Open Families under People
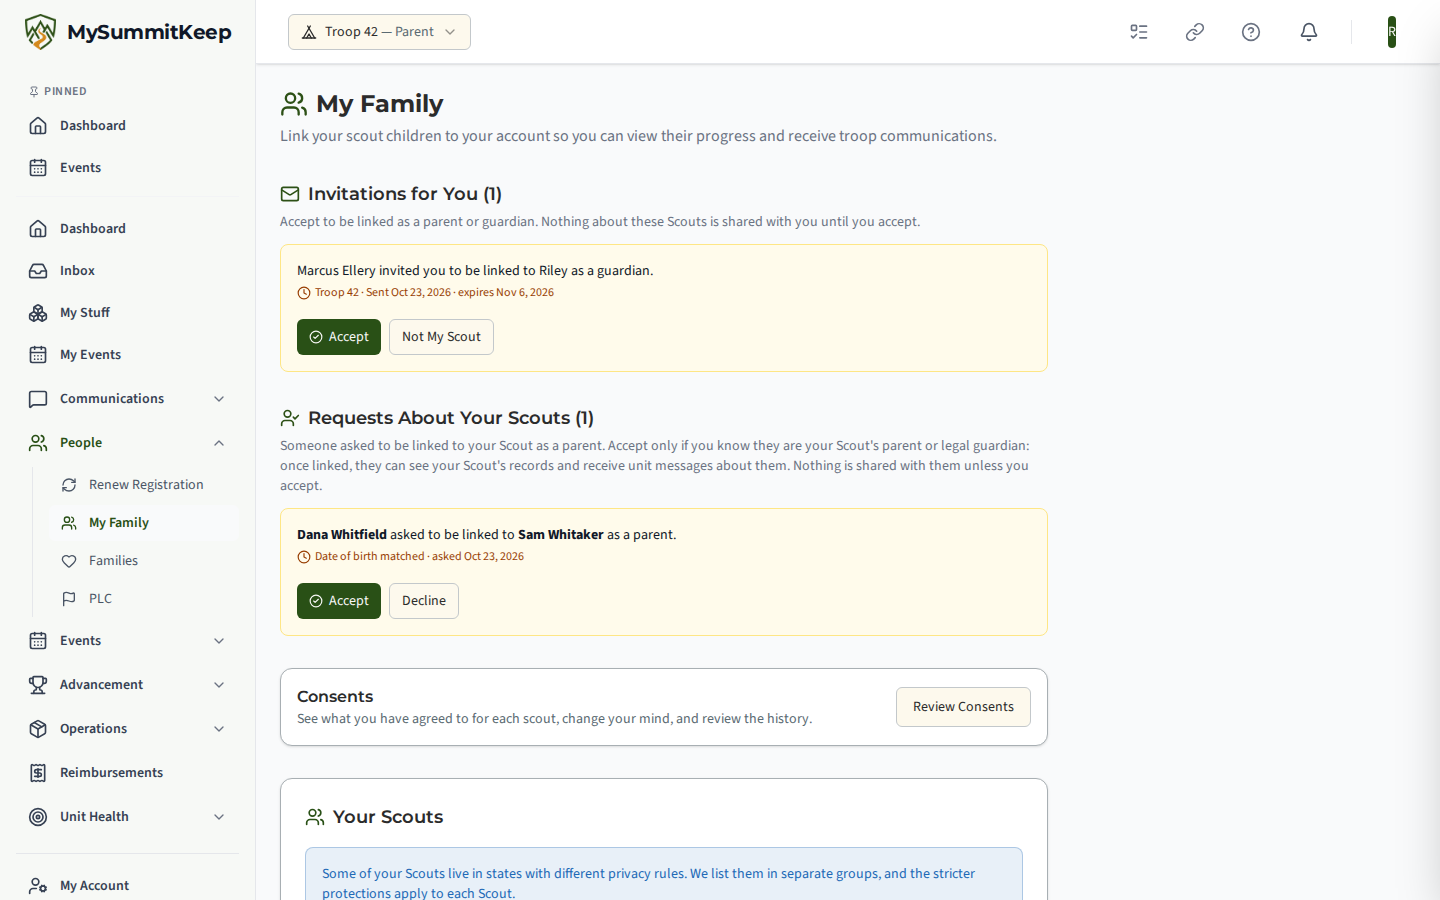The height and width of the screenshot is (900, 1440). click(144, 561)
